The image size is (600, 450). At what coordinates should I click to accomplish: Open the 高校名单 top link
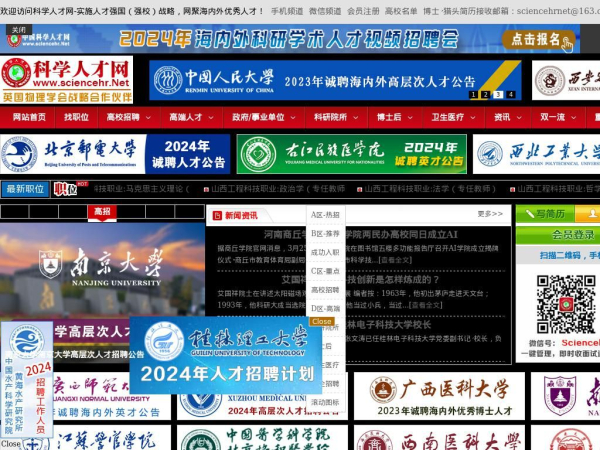(401, 11)
